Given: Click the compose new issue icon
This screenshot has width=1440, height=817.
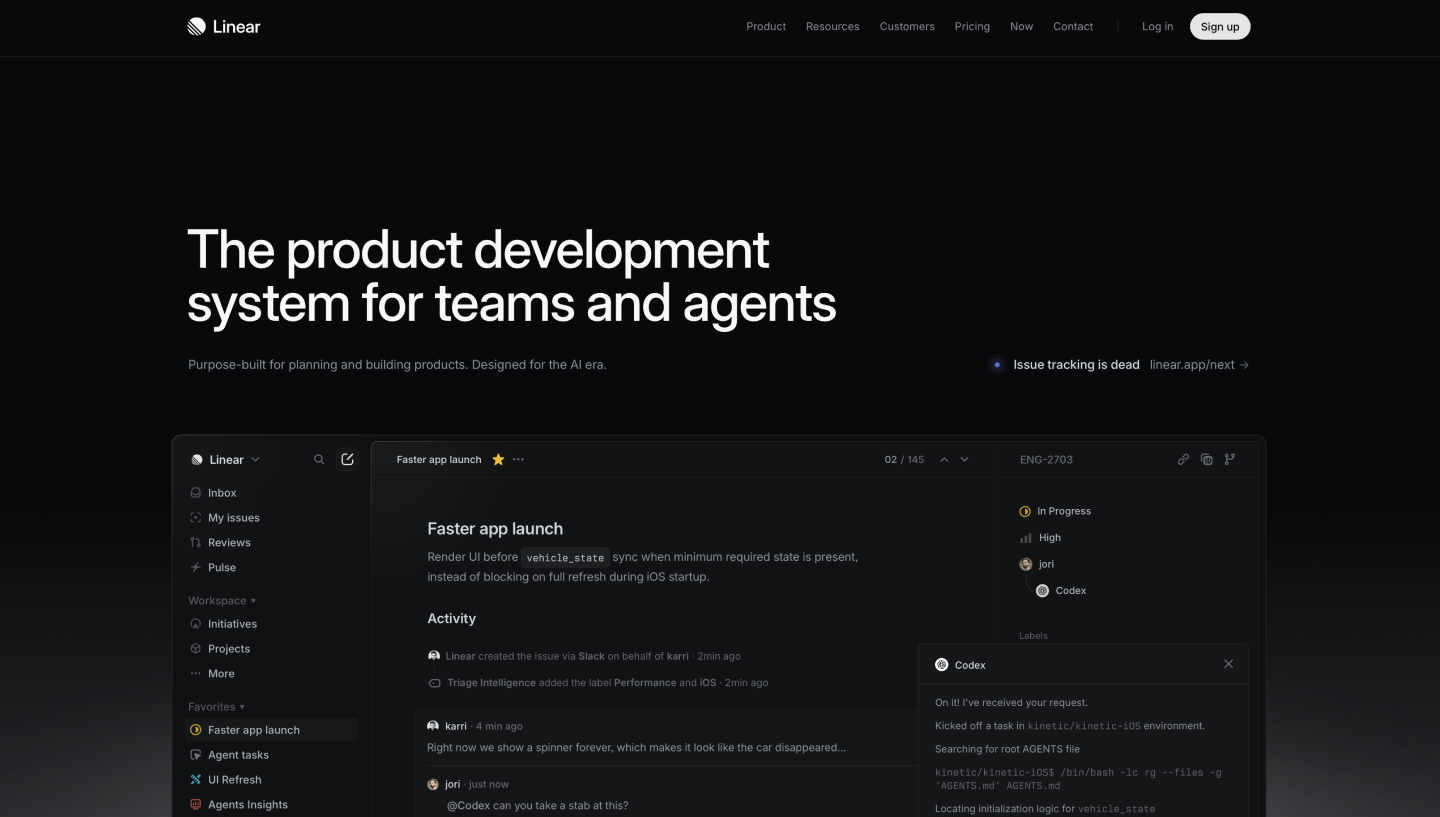Looking at the screenshot, I should pyautogui.click(x=347, y=459).
